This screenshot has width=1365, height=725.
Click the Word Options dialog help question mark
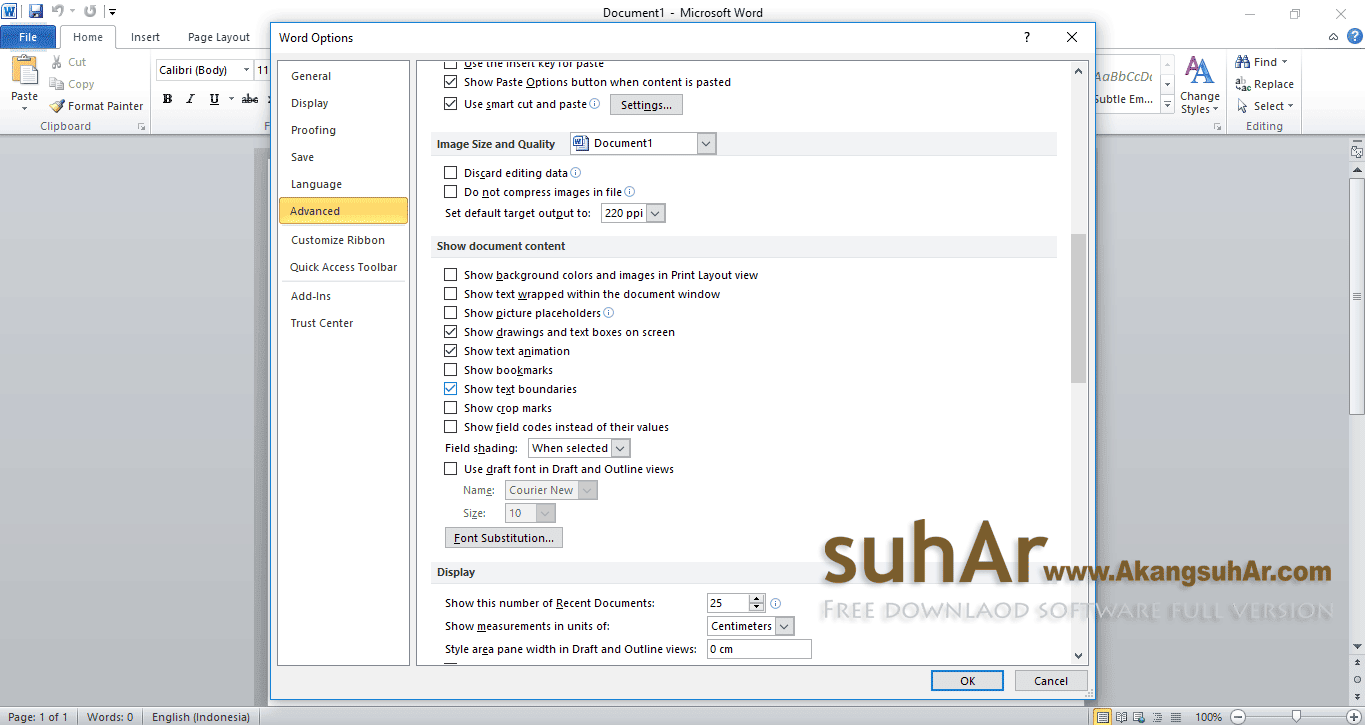(x=1026, y=37)
